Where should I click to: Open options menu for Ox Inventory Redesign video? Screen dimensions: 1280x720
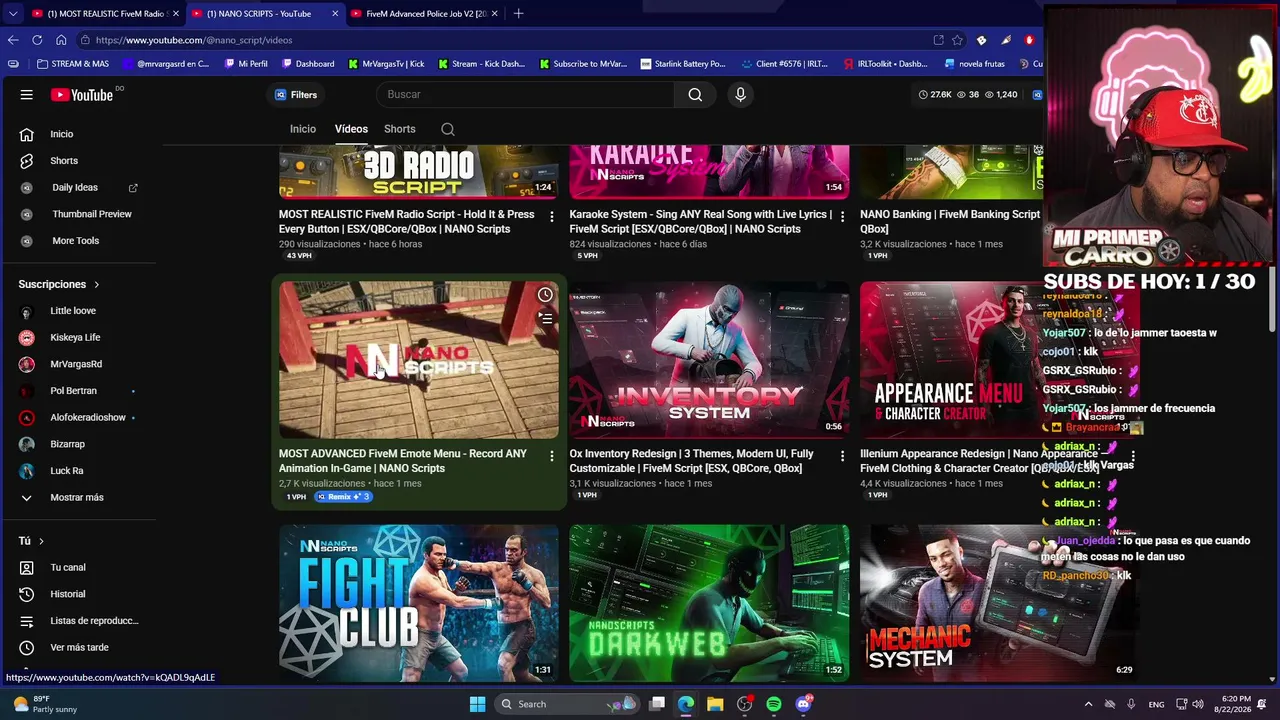pyautogui.click(x=842, y=456)
